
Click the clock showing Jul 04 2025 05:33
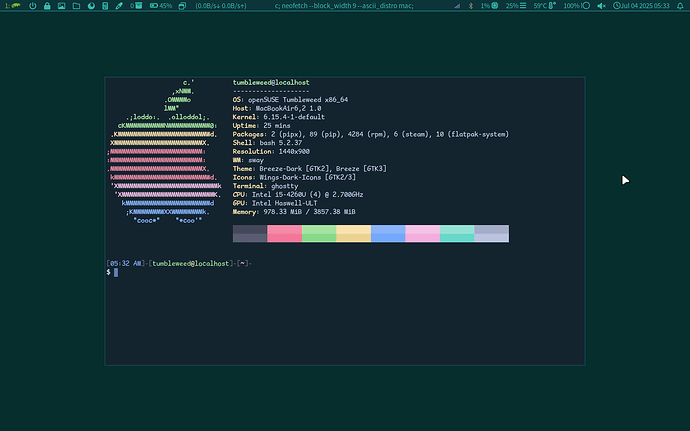click(641, 6)
